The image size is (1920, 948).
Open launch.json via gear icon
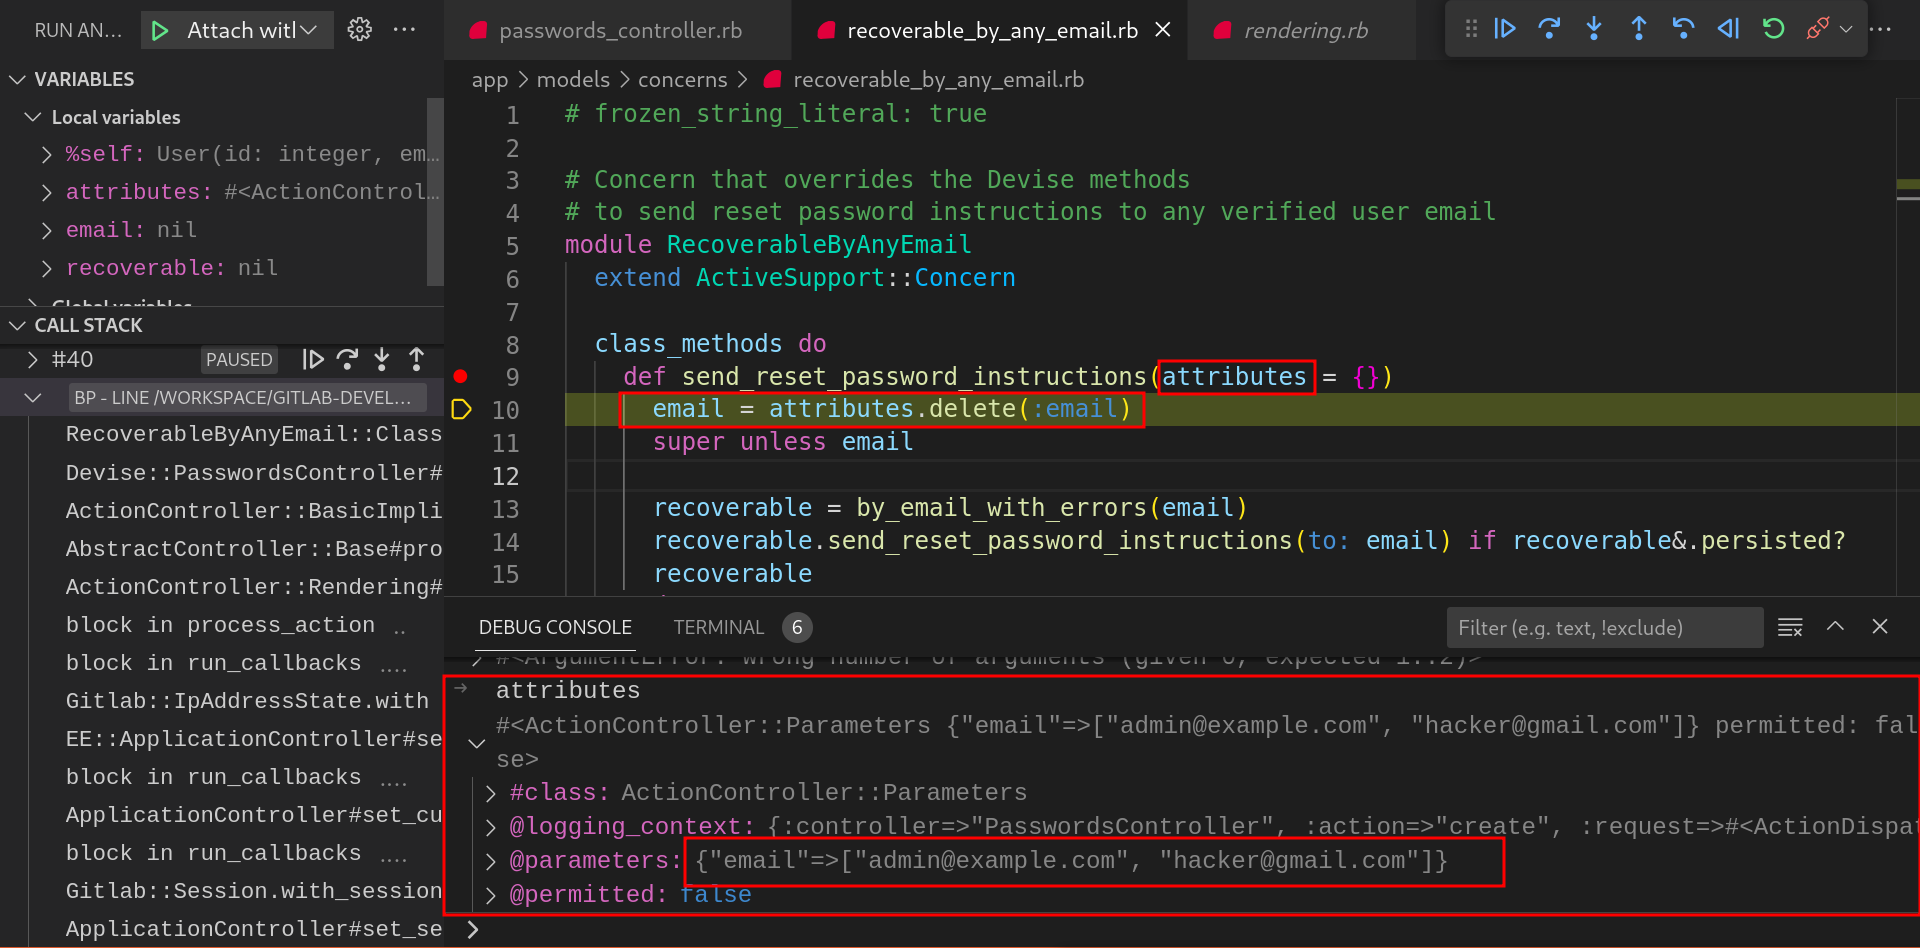[360, 30]
